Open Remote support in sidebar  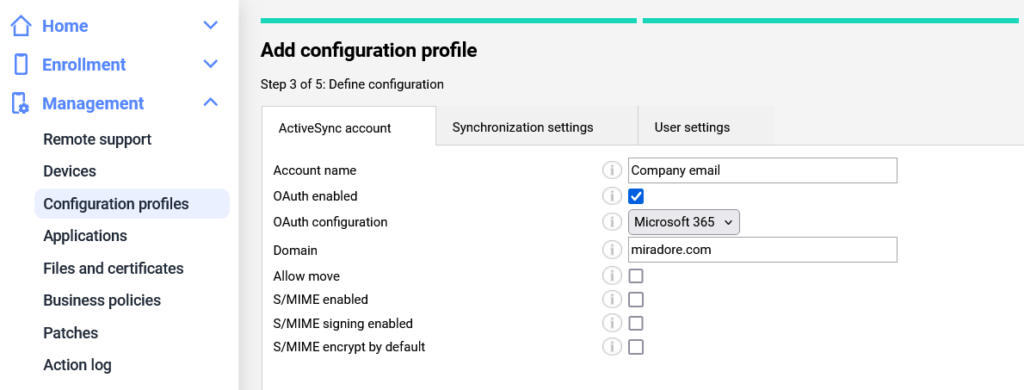[97, 139]
